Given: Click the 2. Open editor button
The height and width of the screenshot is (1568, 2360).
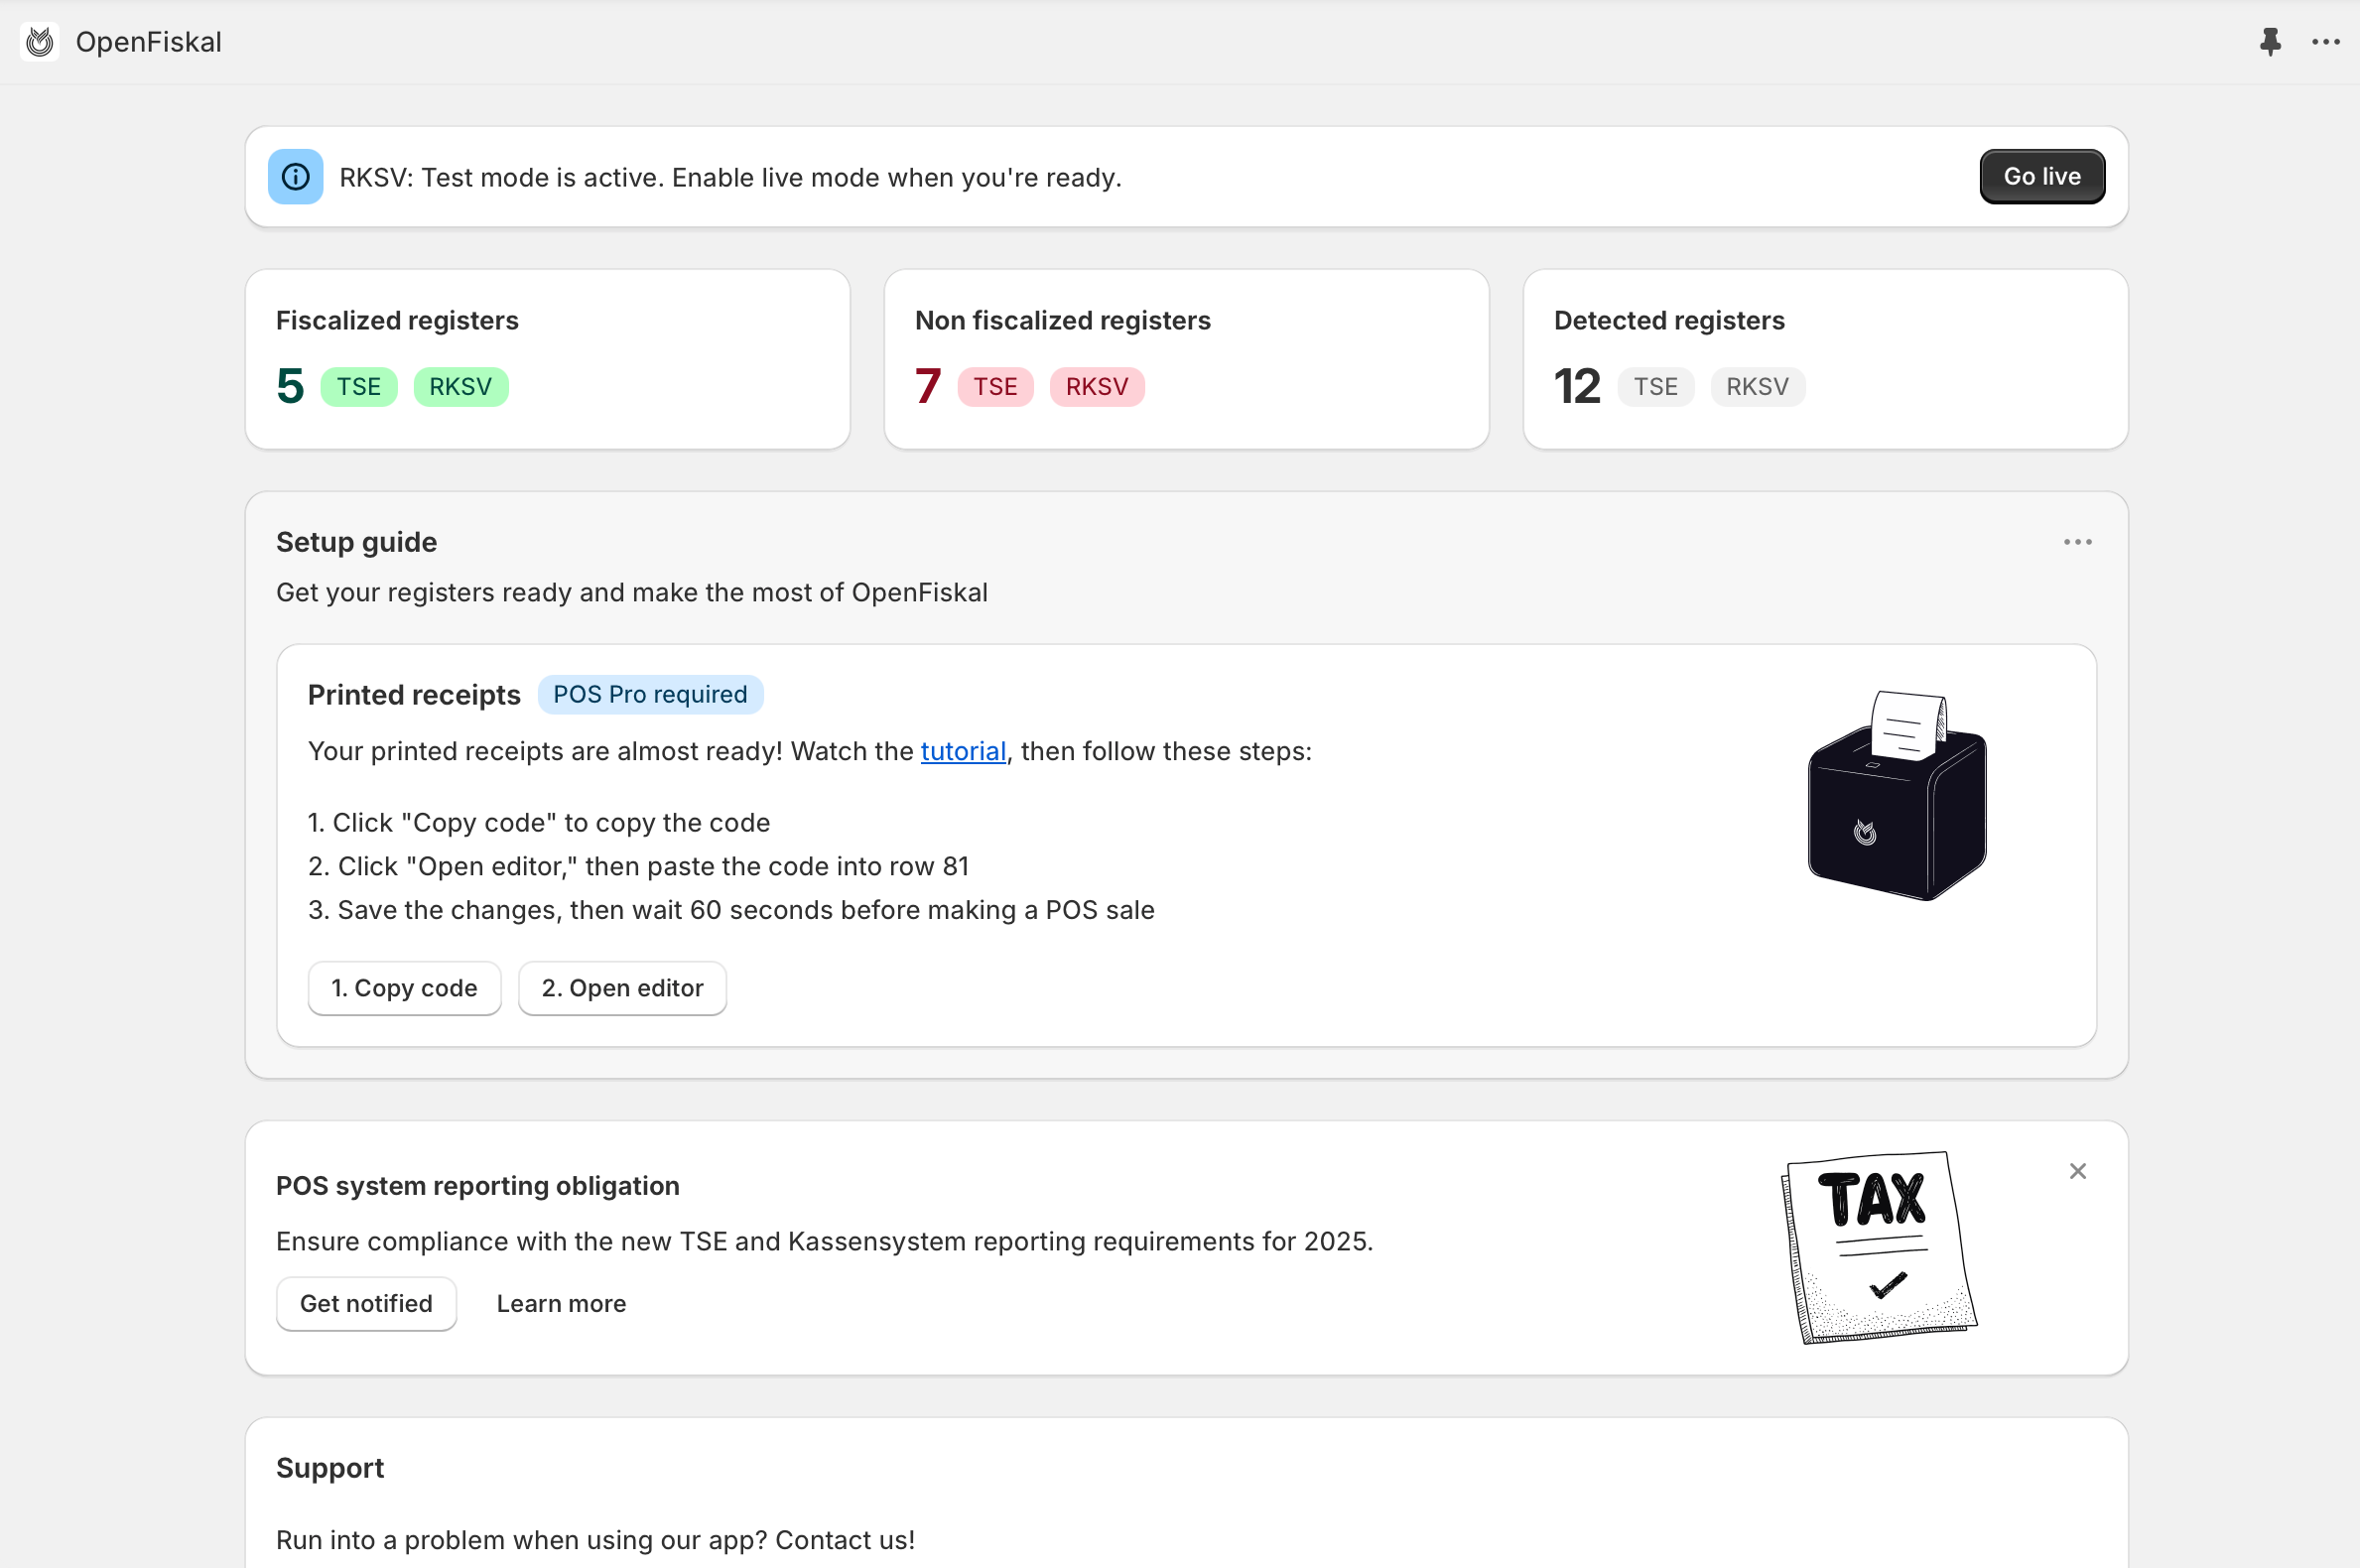Looking at the screenshot, I should [x=622, y=988].
